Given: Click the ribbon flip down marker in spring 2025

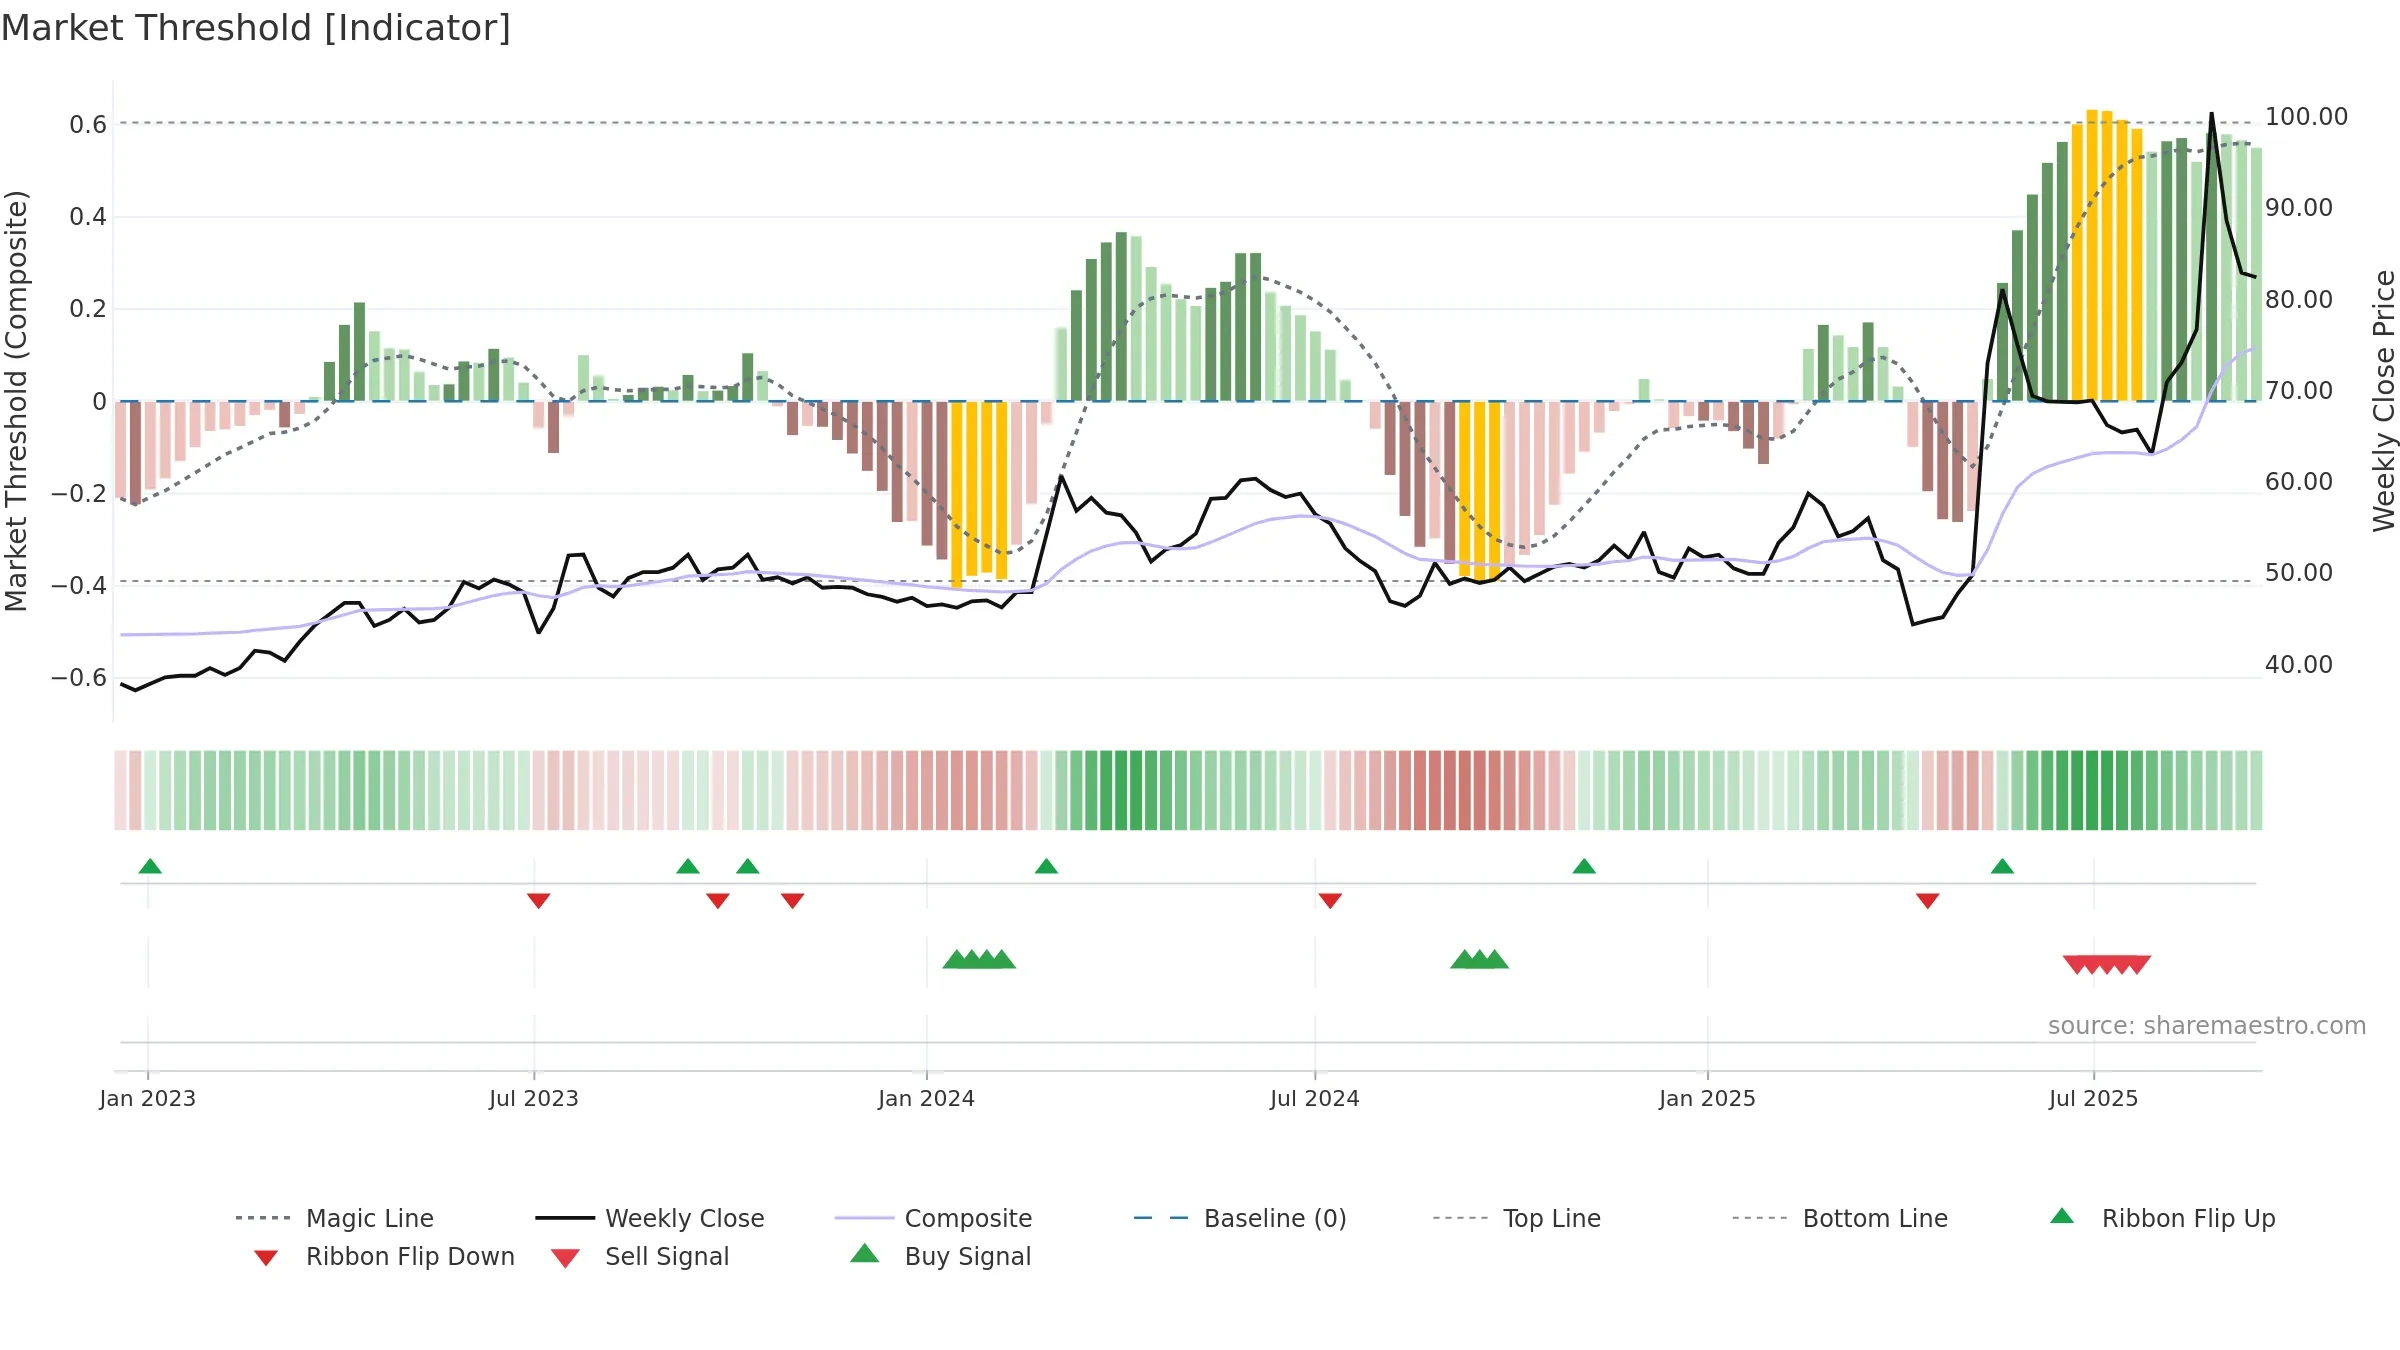Looking at the screenshot, I should click(x=1928, y=901).
